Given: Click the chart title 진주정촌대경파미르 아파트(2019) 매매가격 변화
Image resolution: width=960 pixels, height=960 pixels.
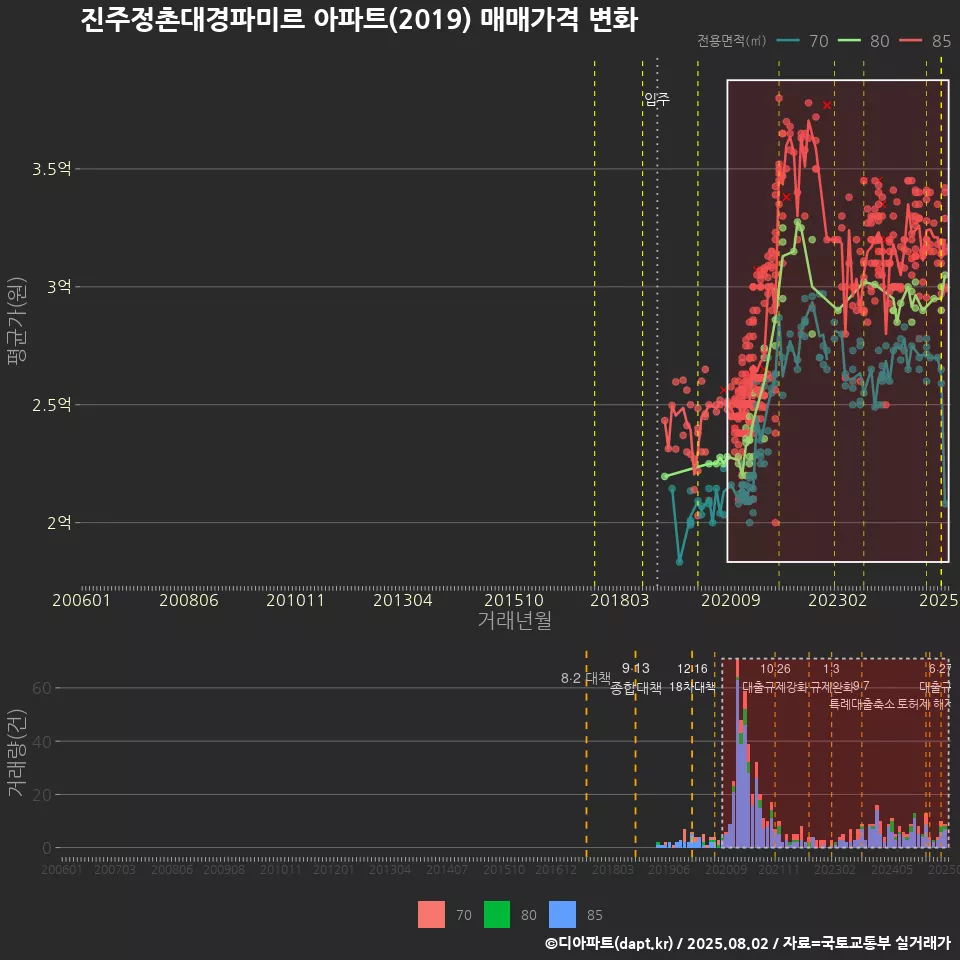Looking at the screenshot, I should point(359,19).
